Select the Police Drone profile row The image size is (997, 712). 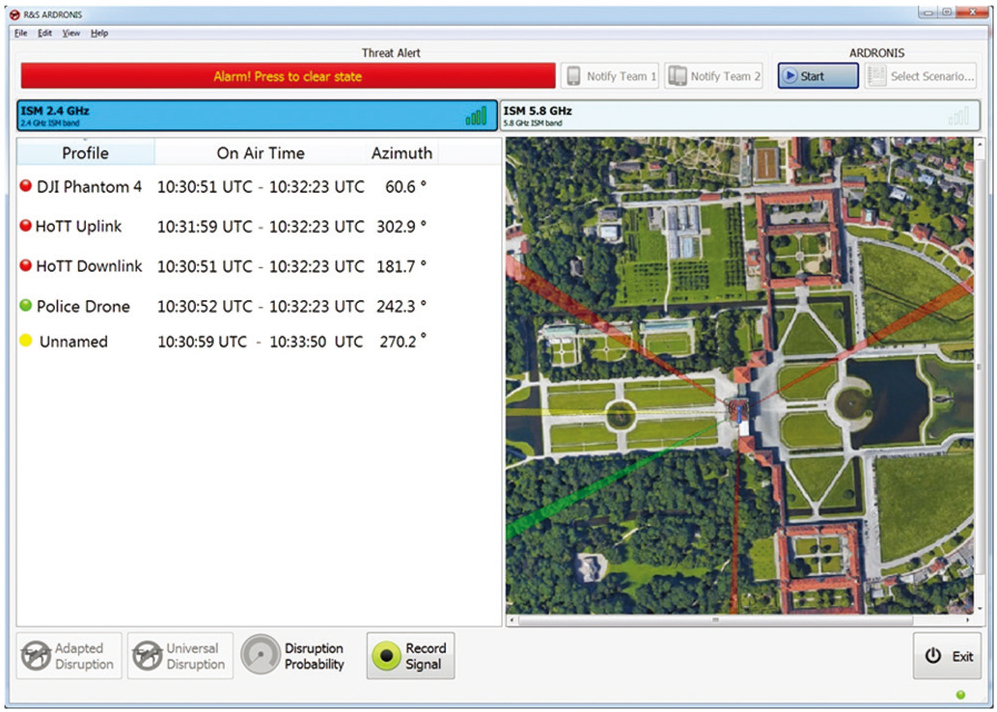click(223, 306)
